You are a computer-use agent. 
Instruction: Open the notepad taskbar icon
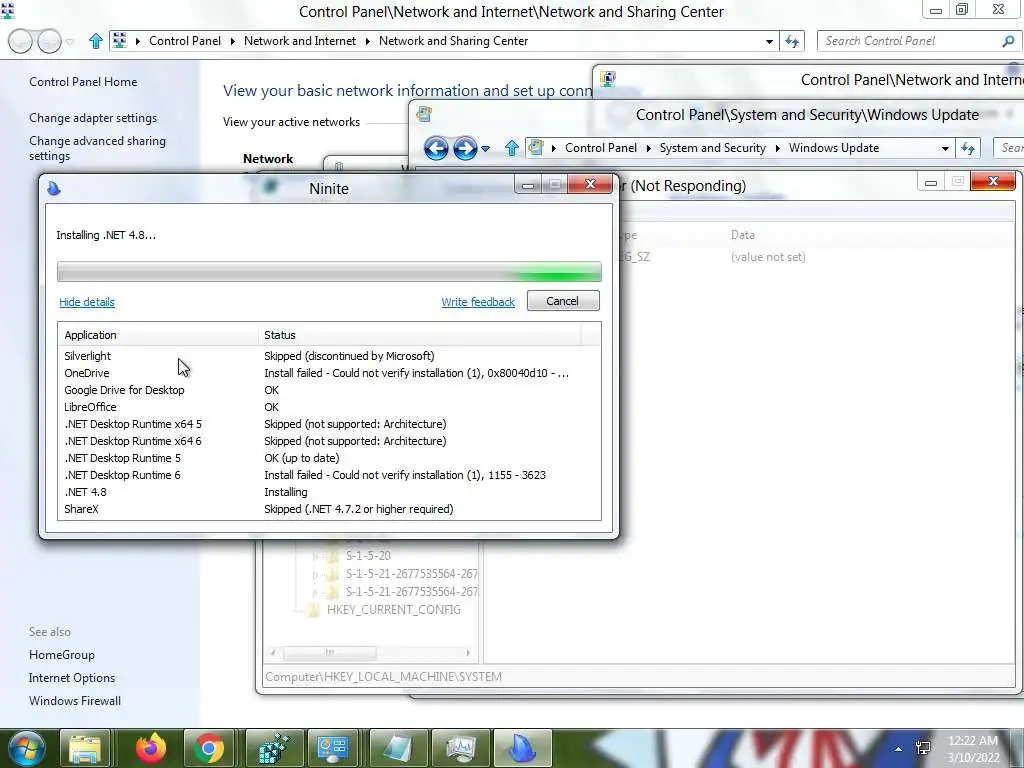click(398, 748)
